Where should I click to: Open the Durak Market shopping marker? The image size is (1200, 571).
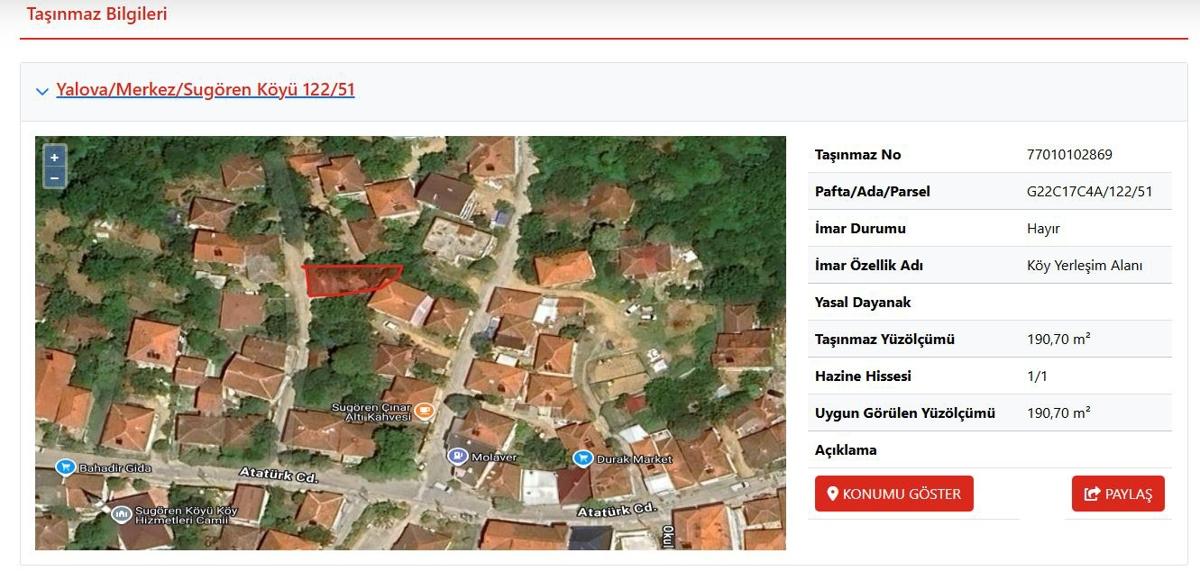583,458
